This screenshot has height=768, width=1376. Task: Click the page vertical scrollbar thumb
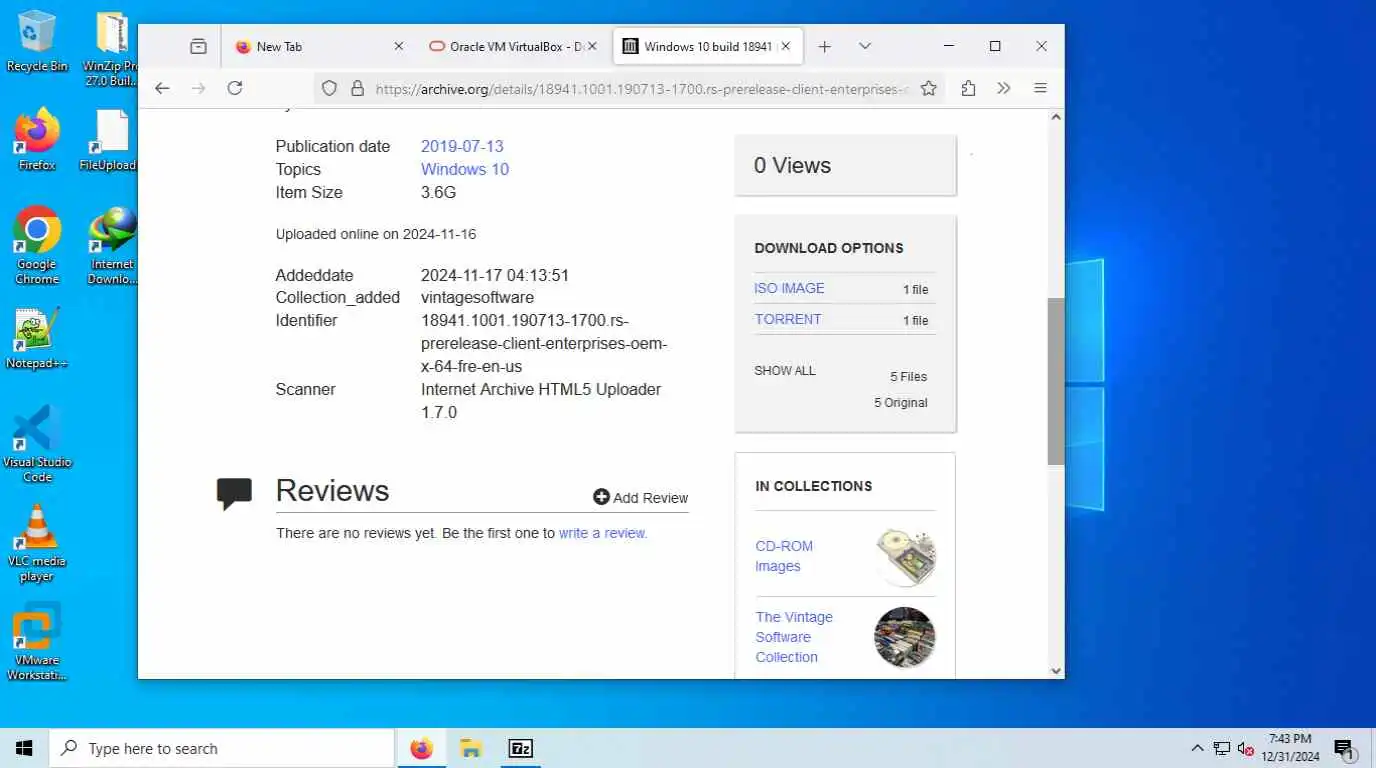click(1056, 381)
